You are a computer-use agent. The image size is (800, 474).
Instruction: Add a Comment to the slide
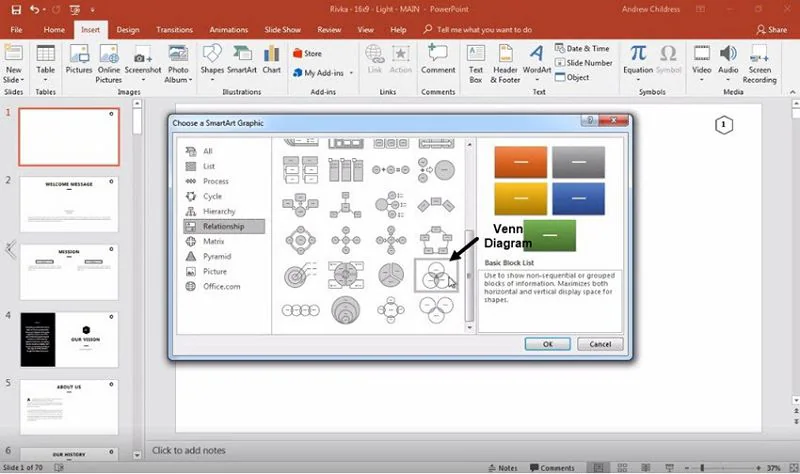click(438, 60)
